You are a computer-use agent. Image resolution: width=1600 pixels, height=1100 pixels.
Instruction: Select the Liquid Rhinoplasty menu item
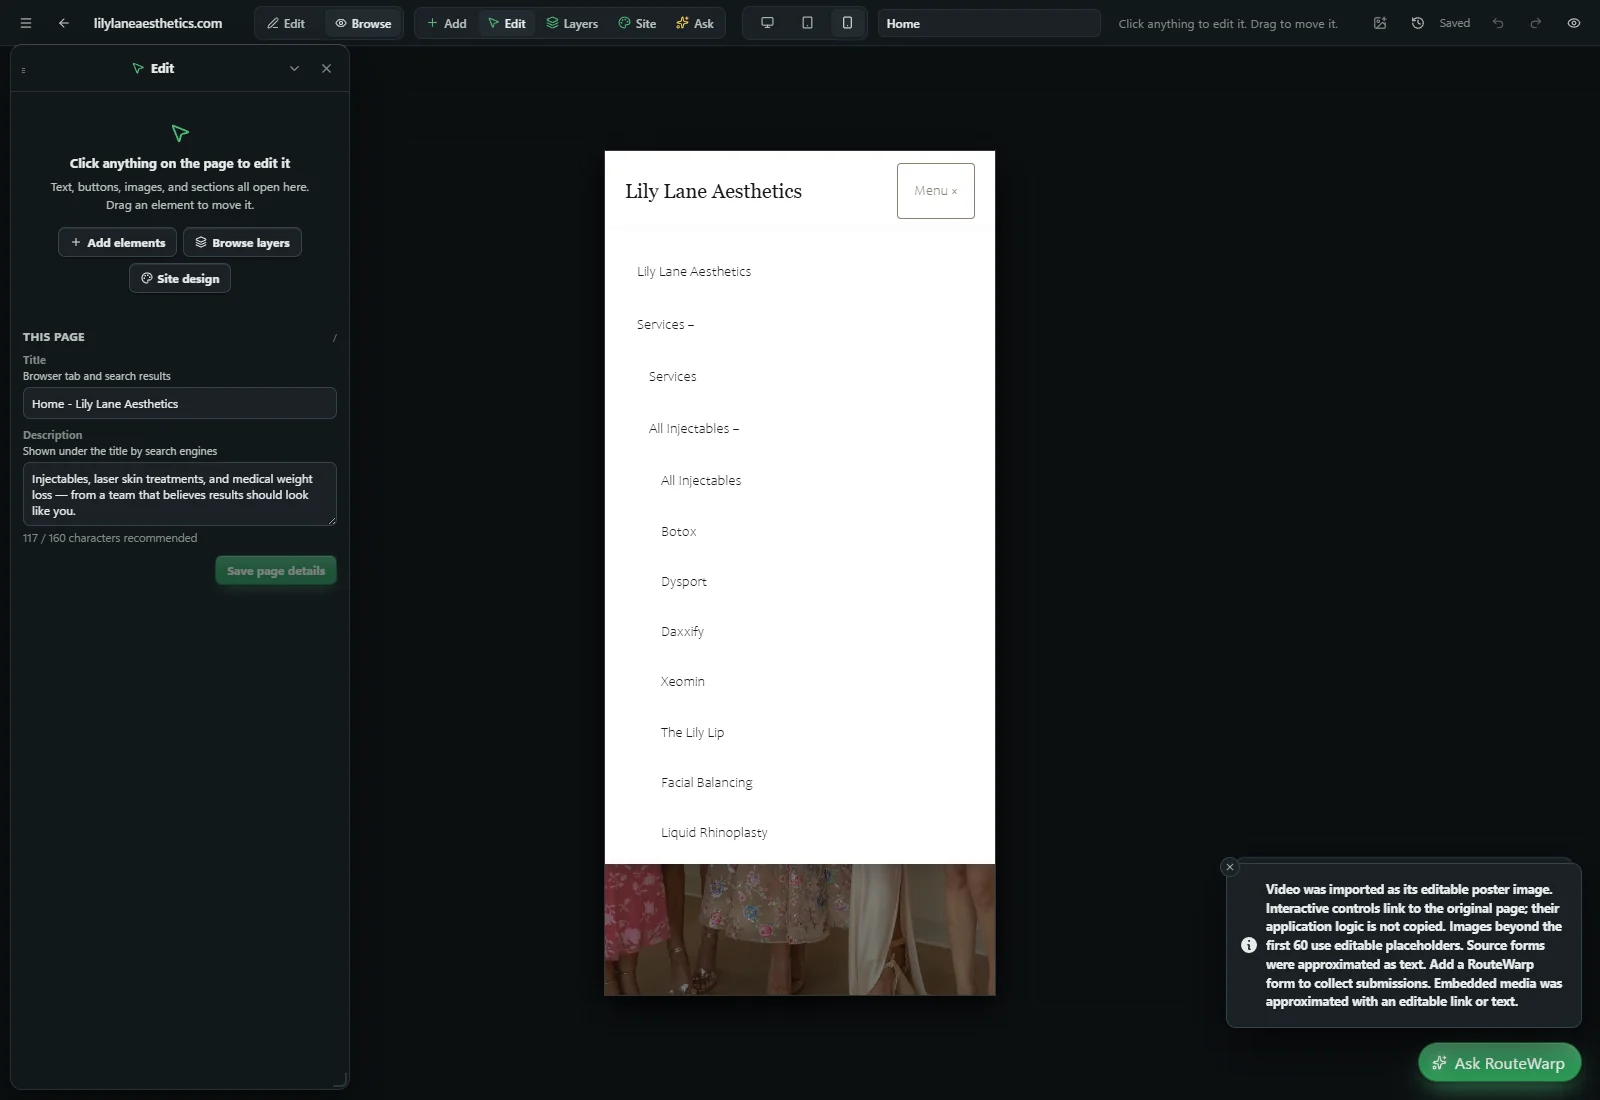tap(714, 833)
